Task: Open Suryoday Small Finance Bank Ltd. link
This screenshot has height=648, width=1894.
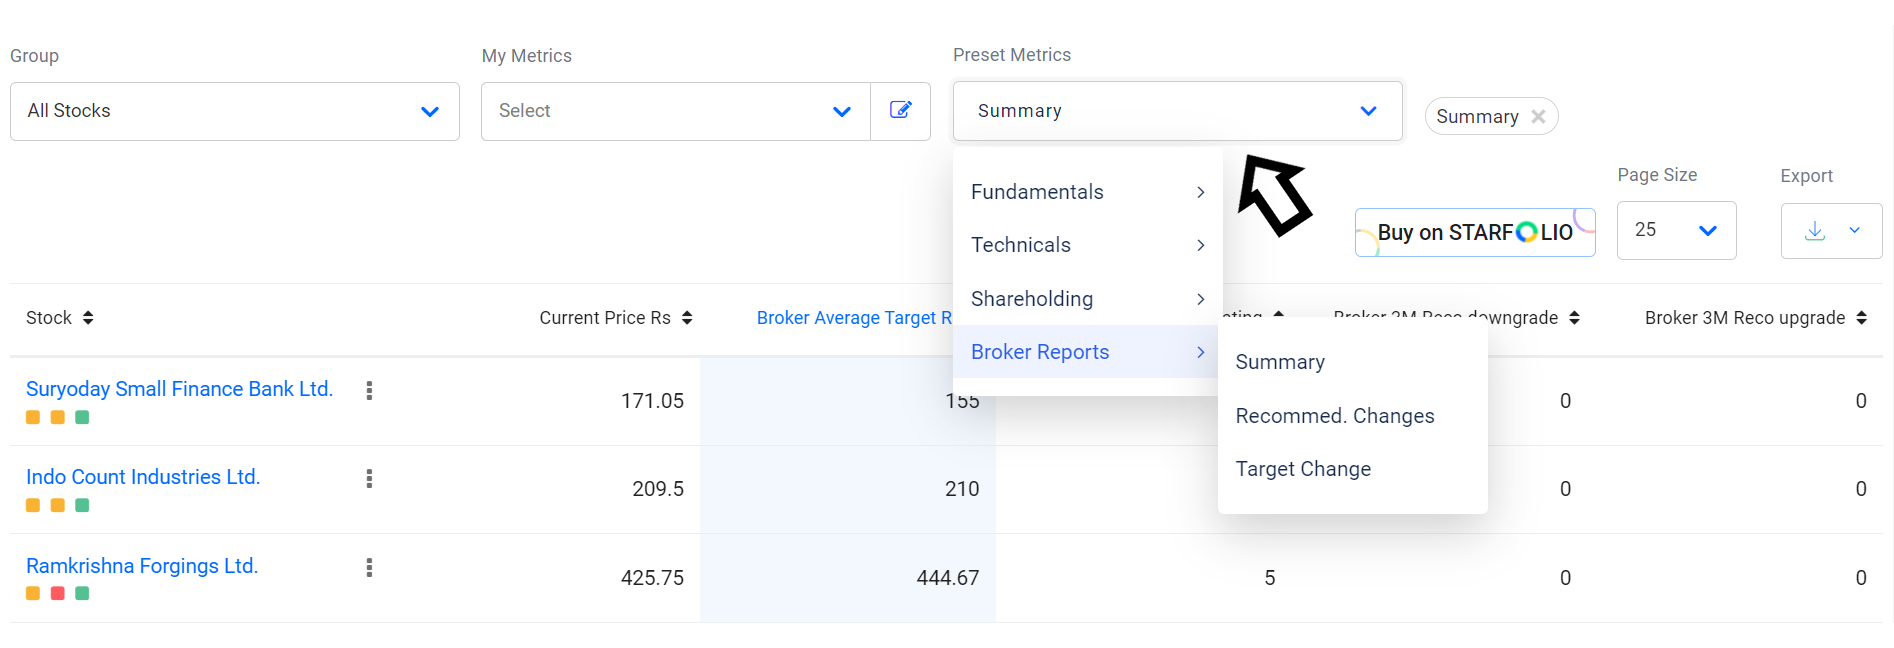Action: pyautogui.click(x=179, y=389)
